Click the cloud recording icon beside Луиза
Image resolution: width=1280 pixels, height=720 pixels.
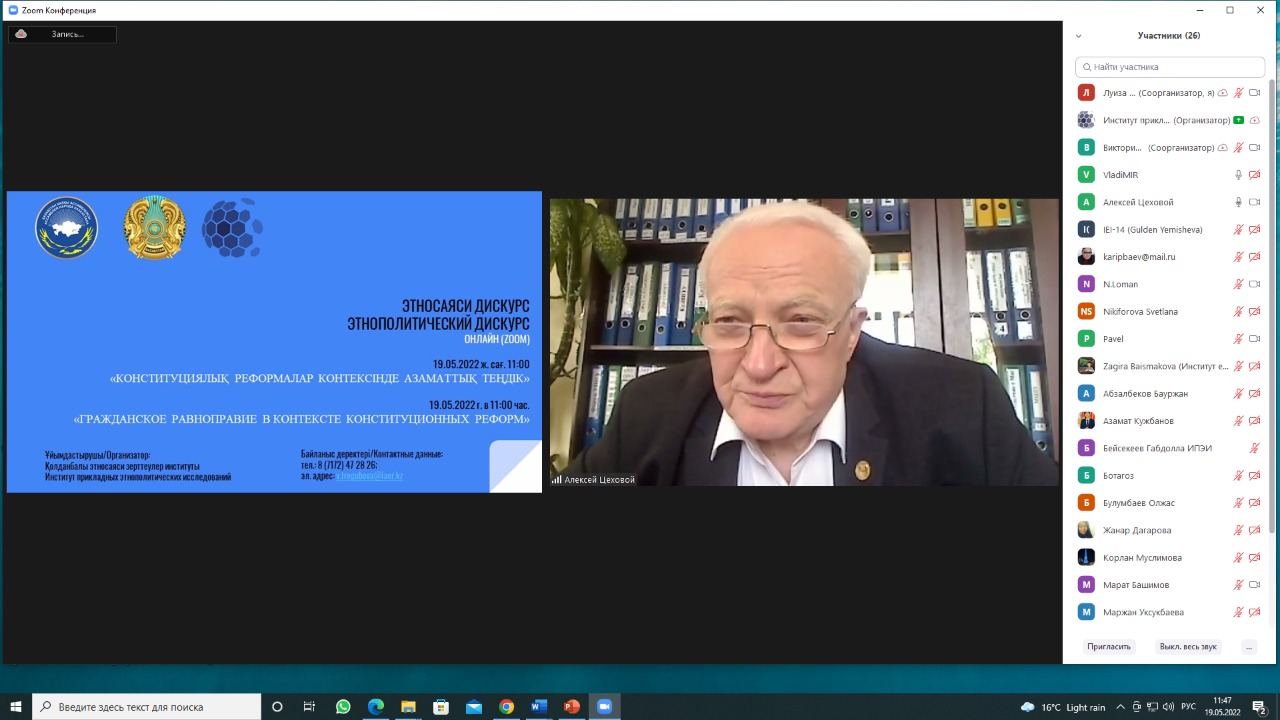click(1223, 93)
